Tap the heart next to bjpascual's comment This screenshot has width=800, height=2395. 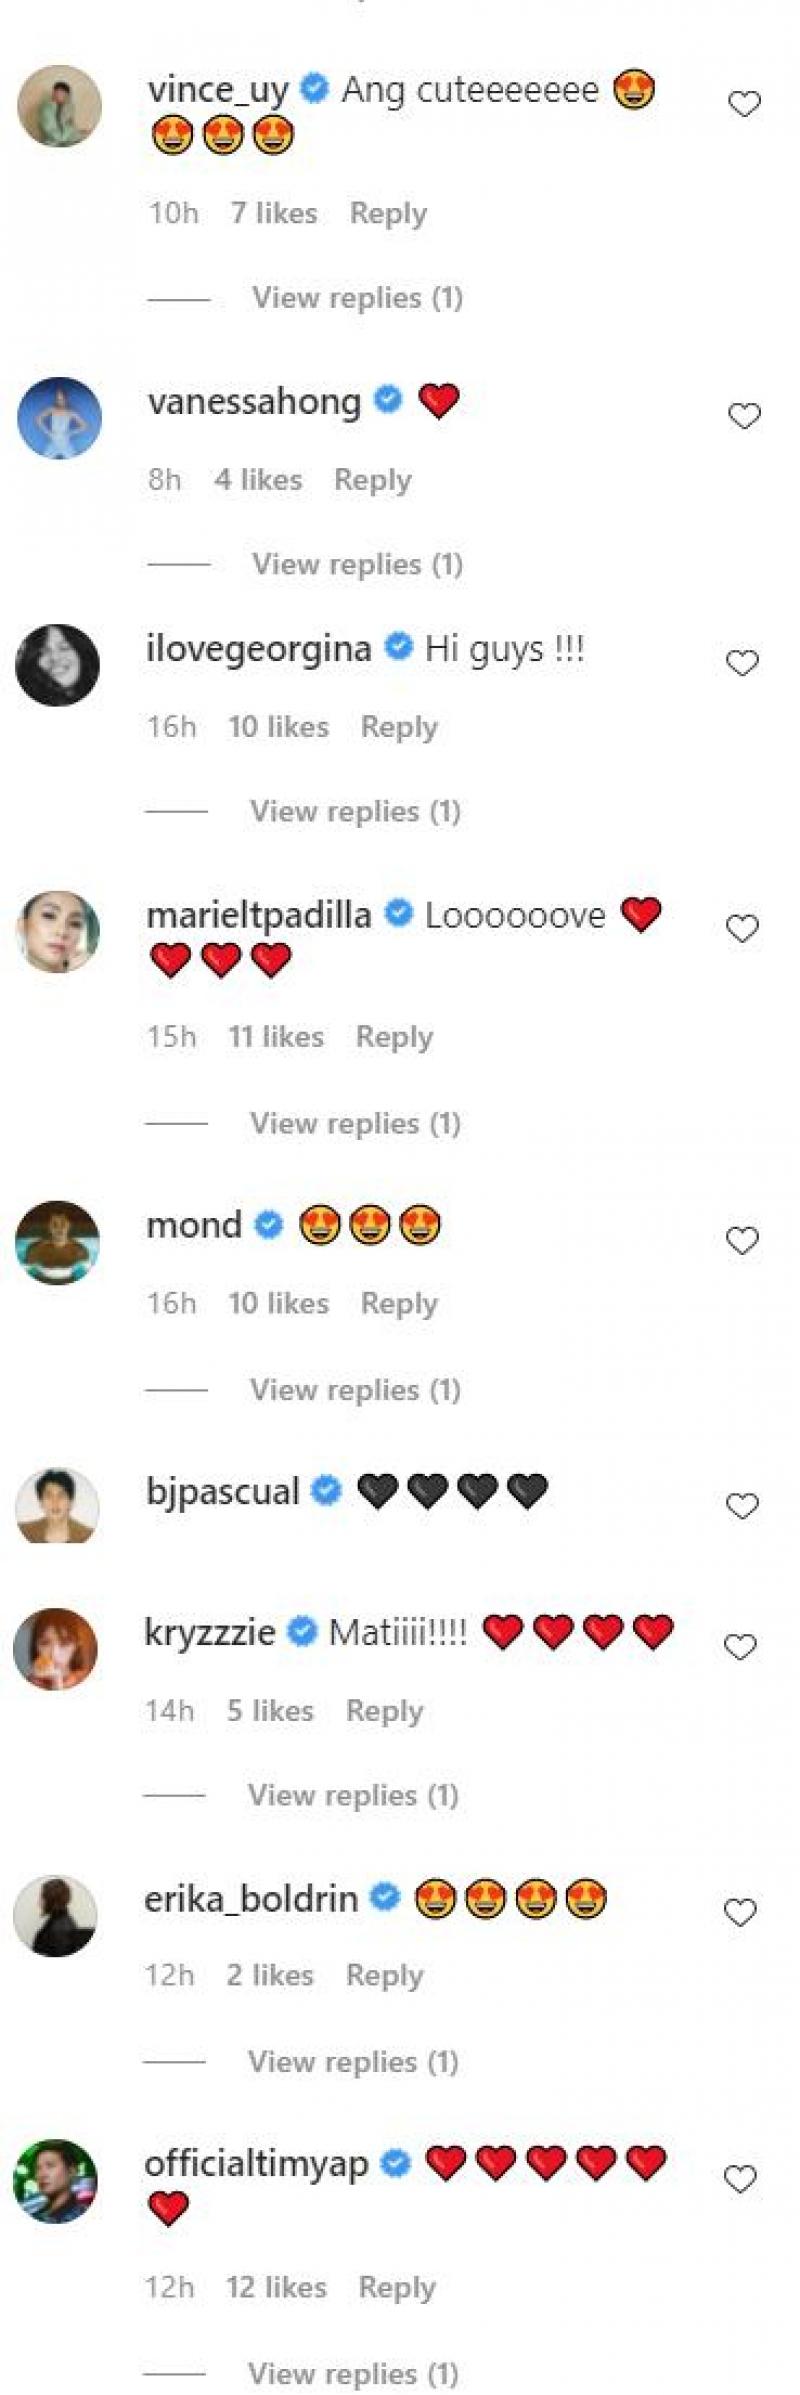pos(742,1506)
